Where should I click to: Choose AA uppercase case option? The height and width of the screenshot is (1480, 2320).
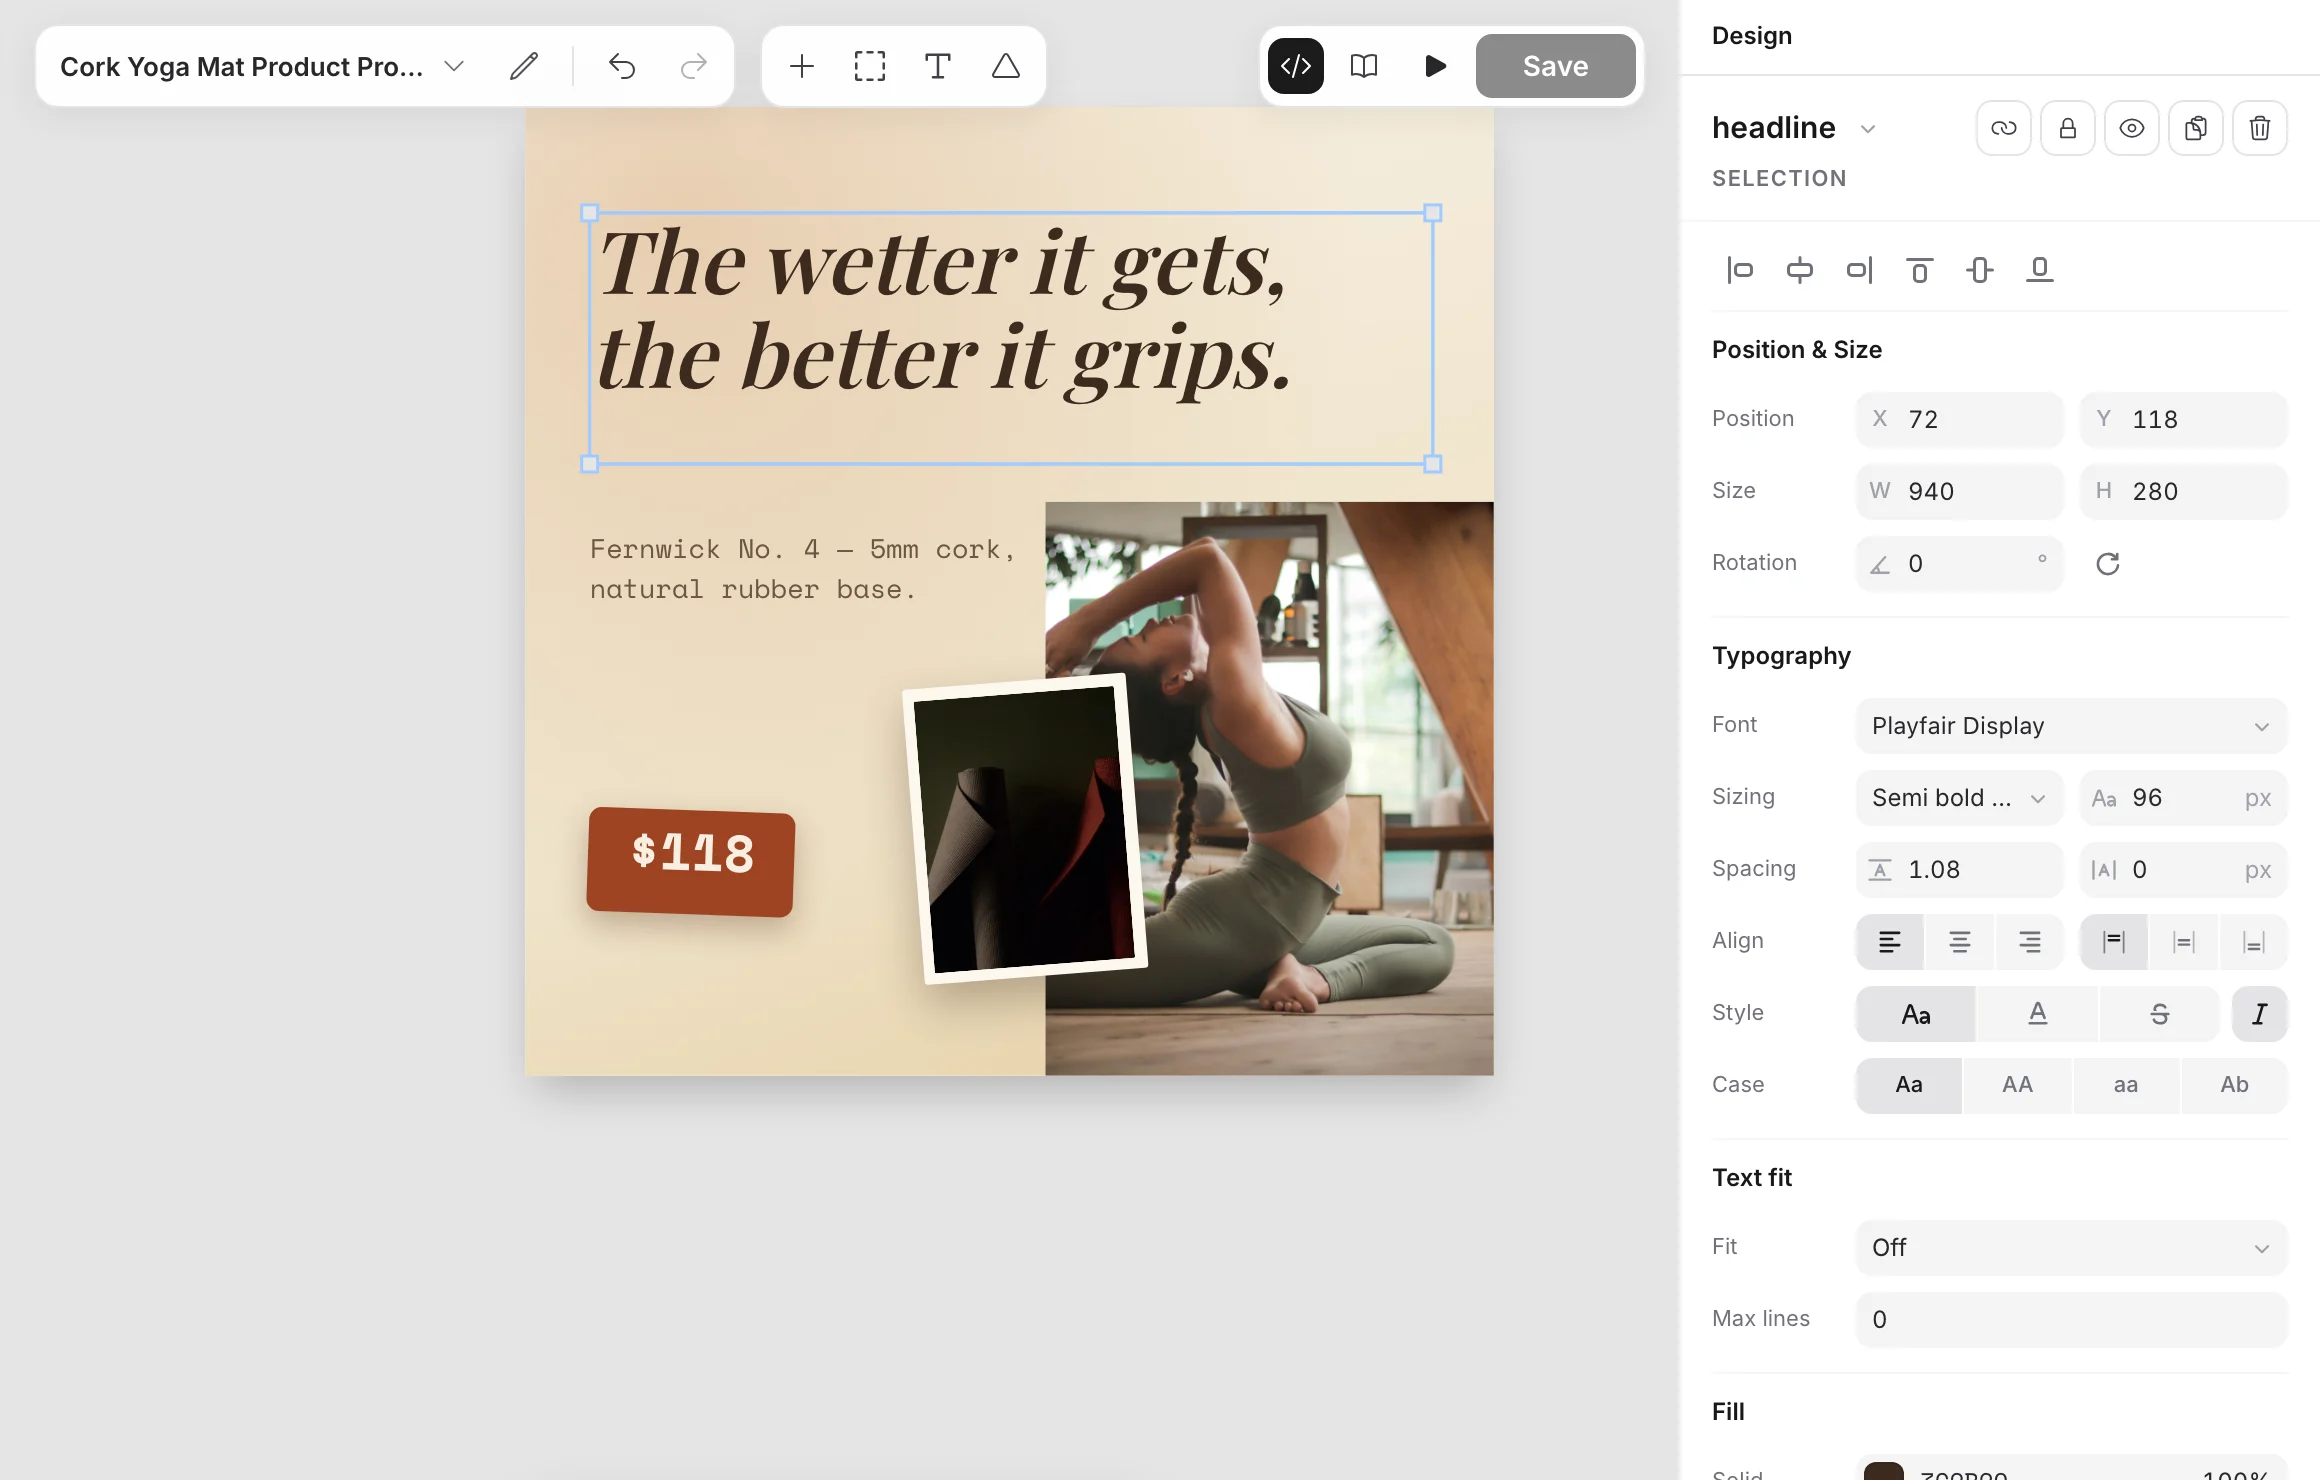[x=2018, y=1085]
